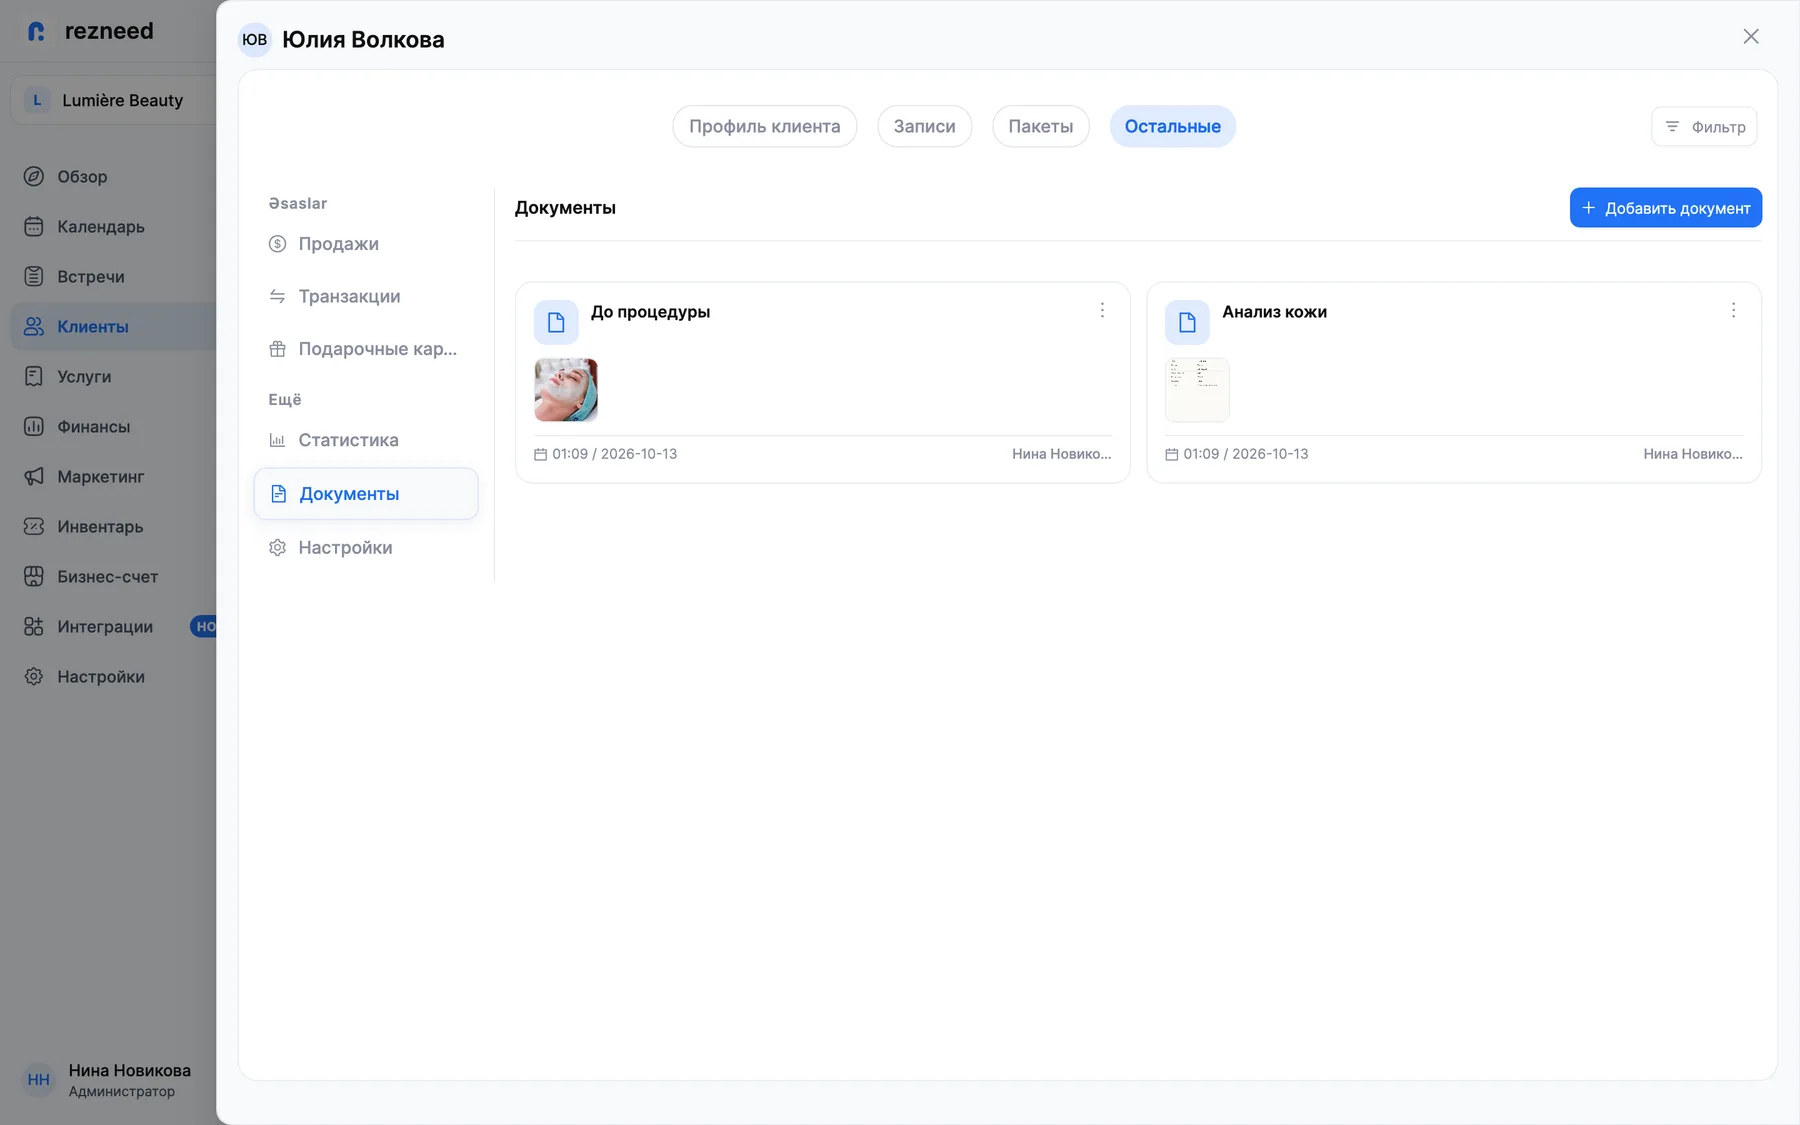Screen dimensions: 1800x1125
Task: Open Нина Новикова account menu
Action: [x=108, y=1079]
